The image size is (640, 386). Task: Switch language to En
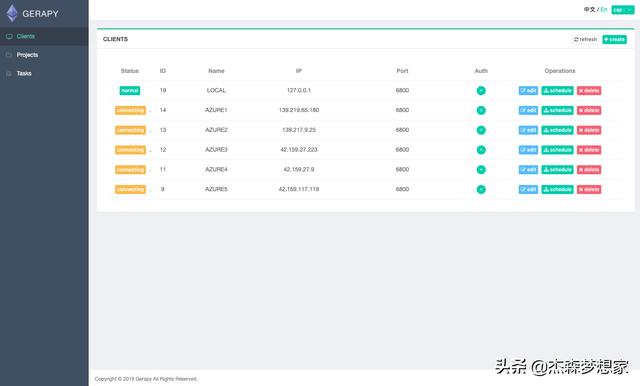[x=604, y=9]
